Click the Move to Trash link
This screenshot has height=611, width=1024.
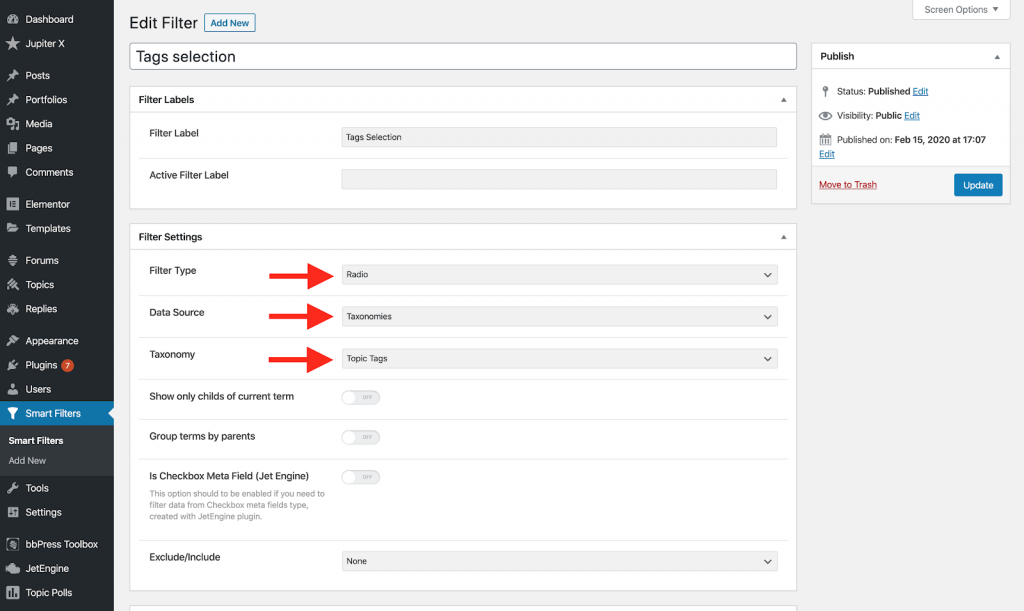(848, 184)
